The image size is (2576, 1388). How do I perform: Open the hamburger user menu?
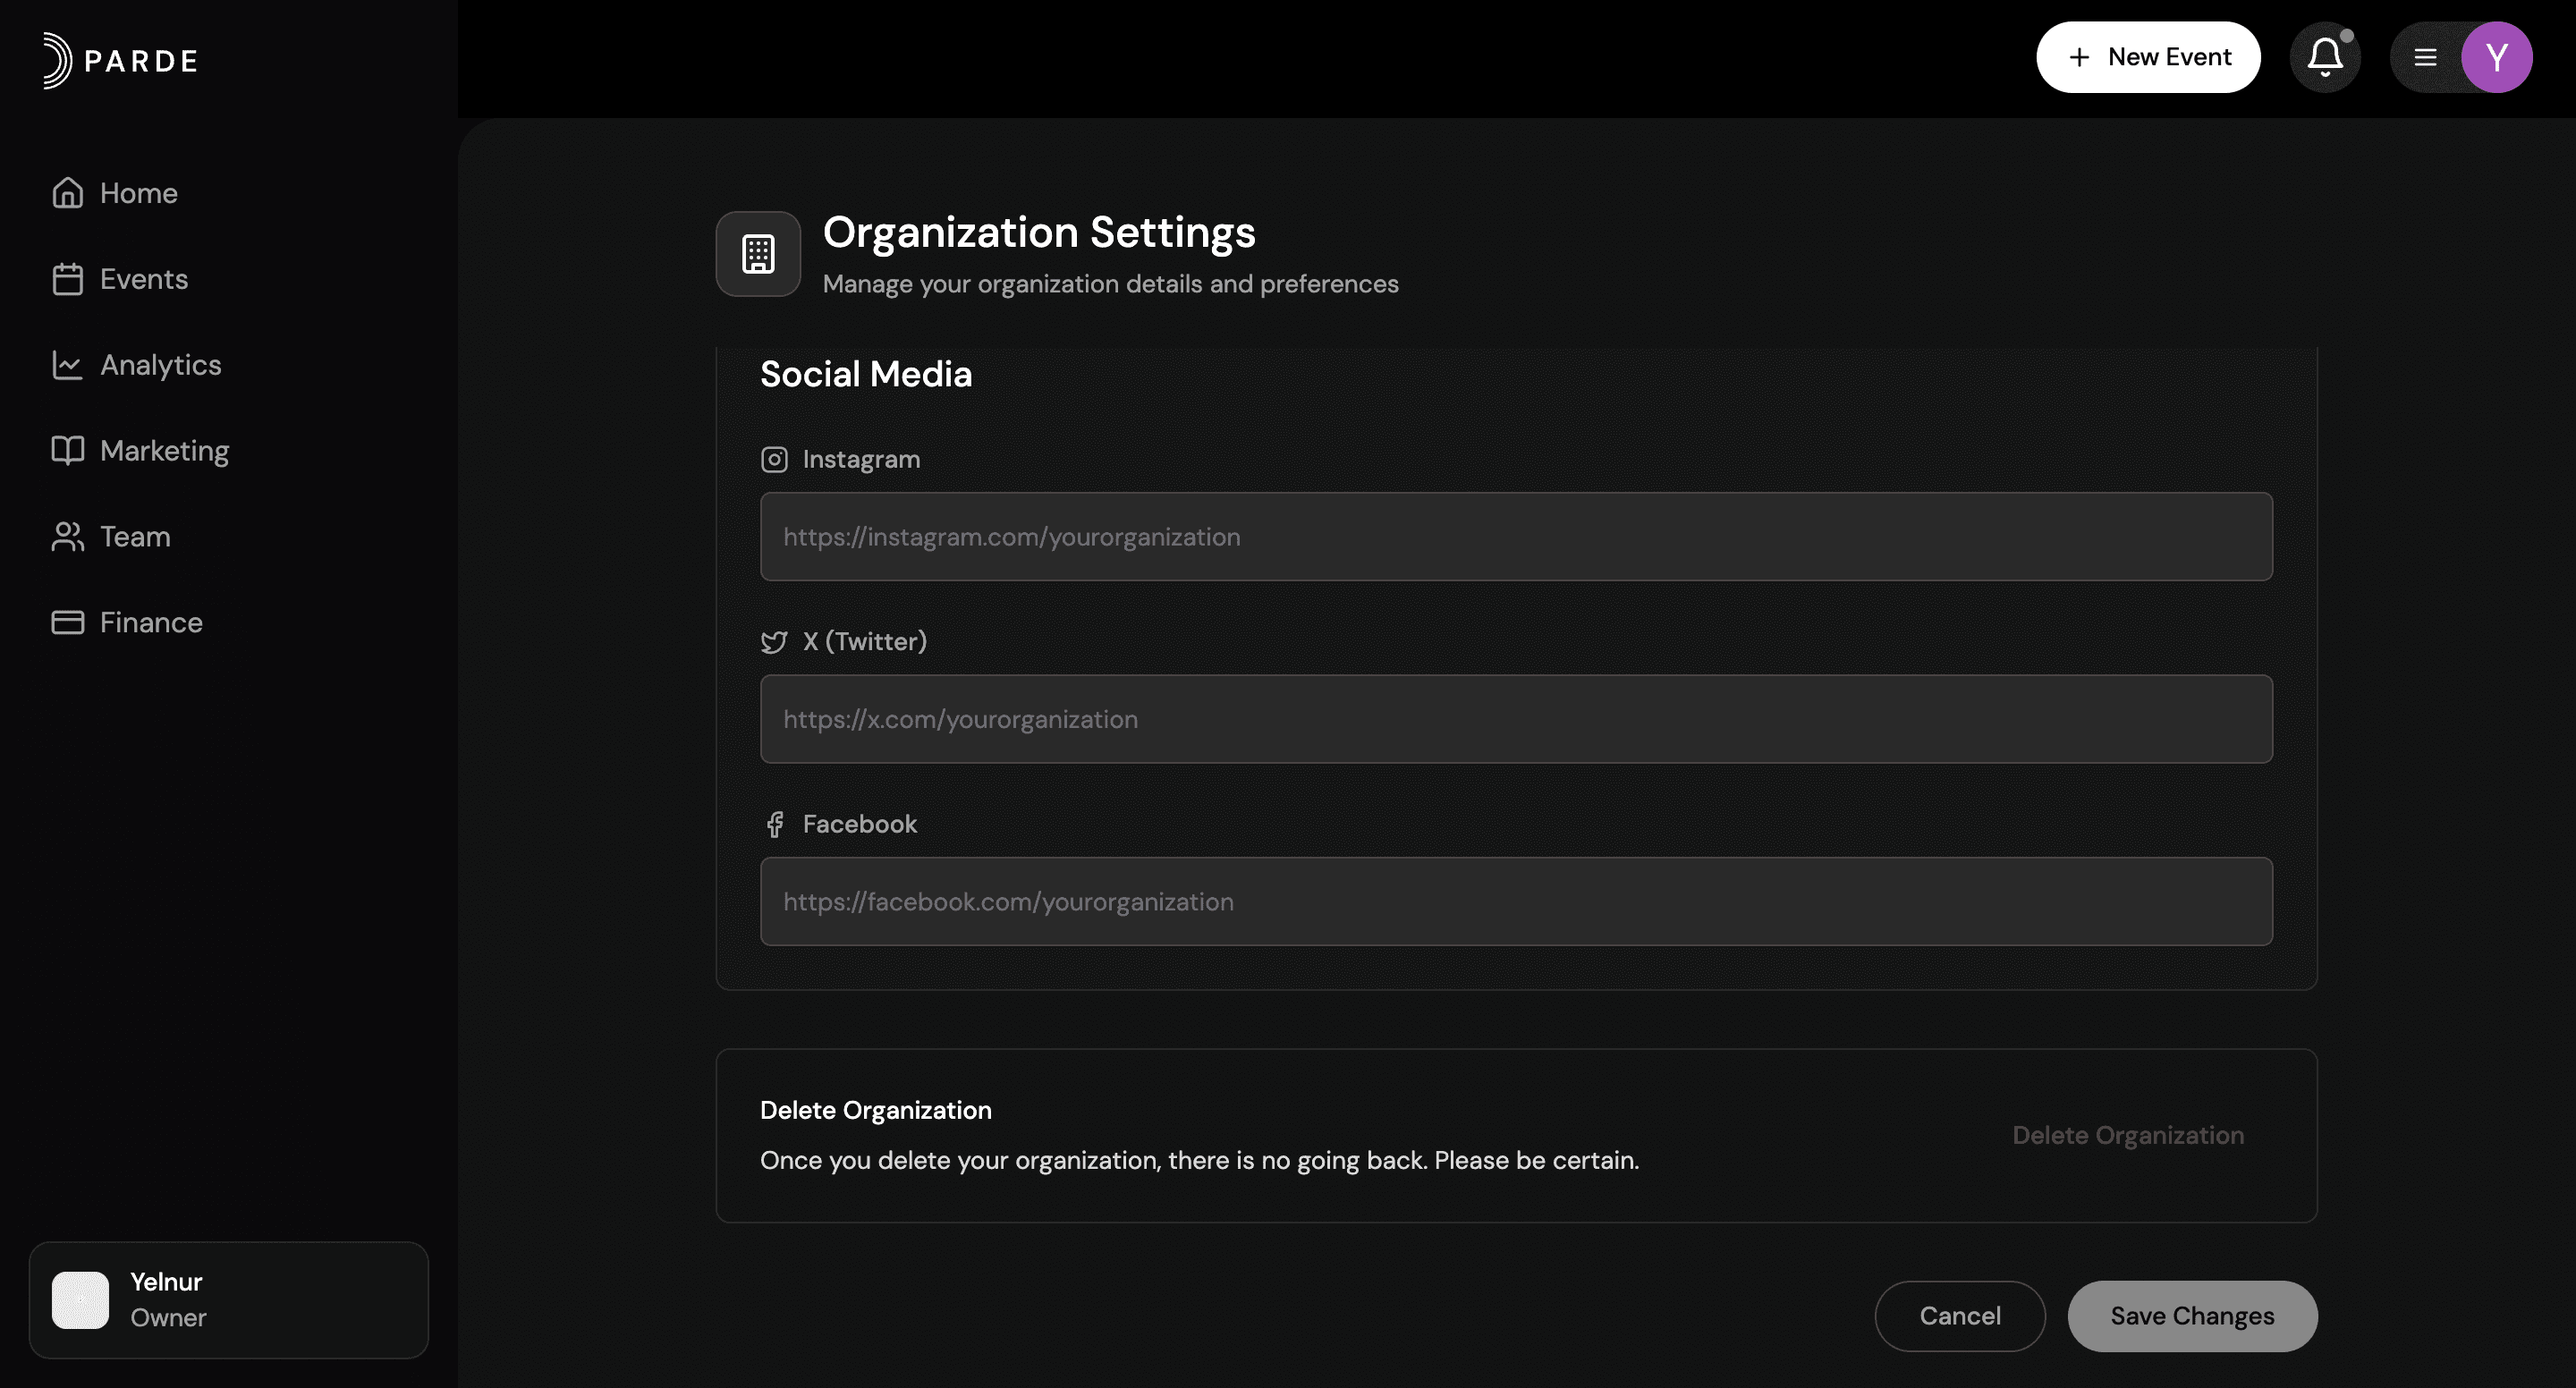click(2425, 57)
